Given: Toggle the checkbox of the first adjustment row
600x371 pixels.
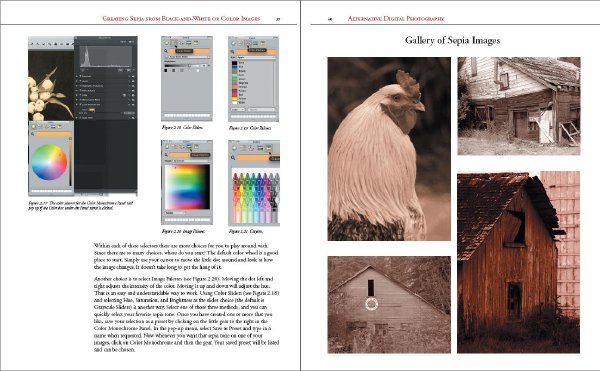Looking at the screenshot, I should [80, 76].
